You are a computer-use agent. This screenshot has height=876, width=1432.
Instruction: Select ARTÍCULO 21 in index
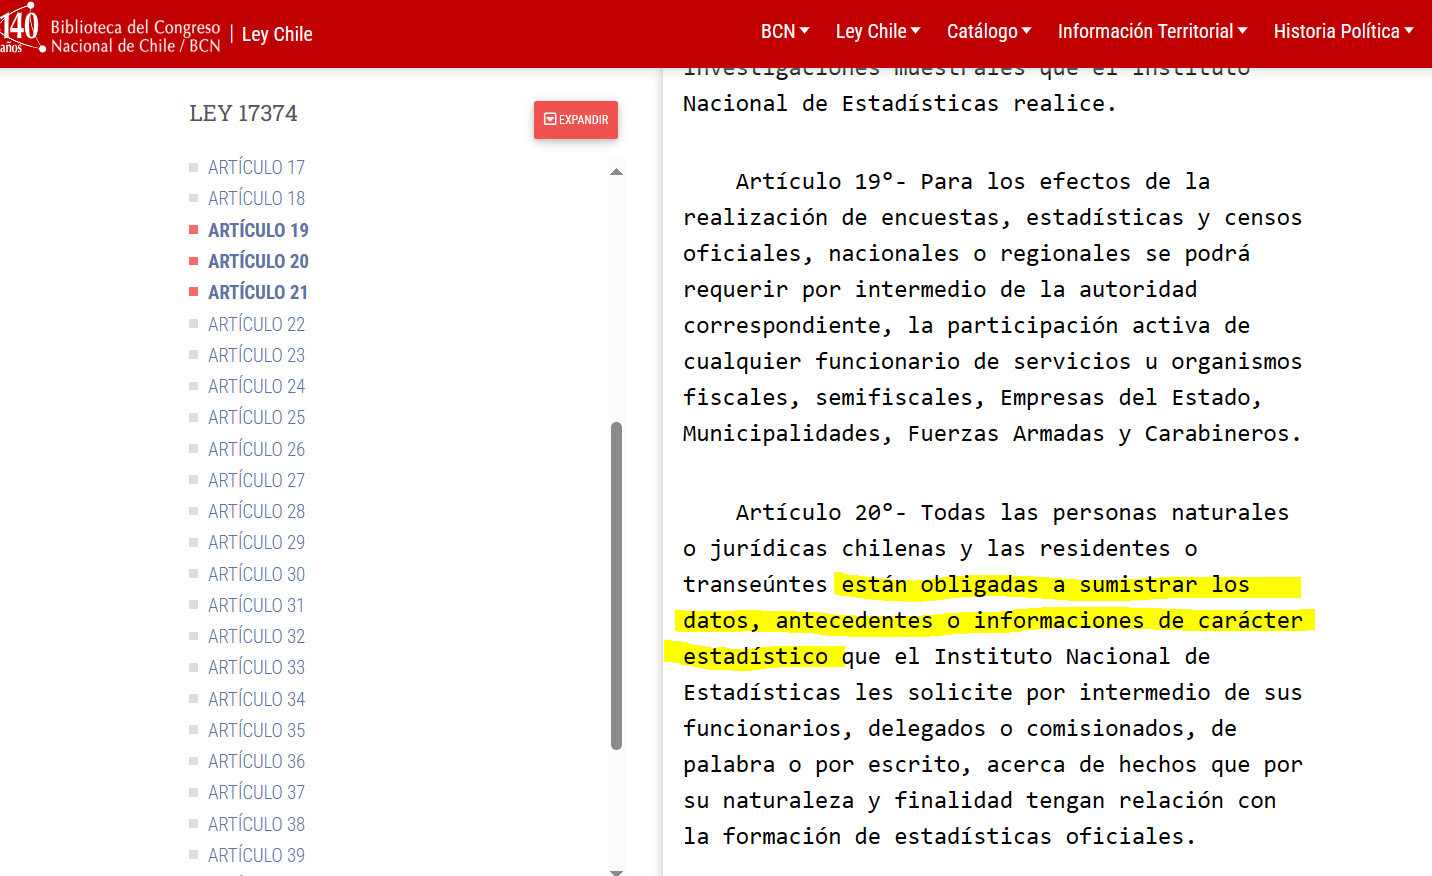258,292
